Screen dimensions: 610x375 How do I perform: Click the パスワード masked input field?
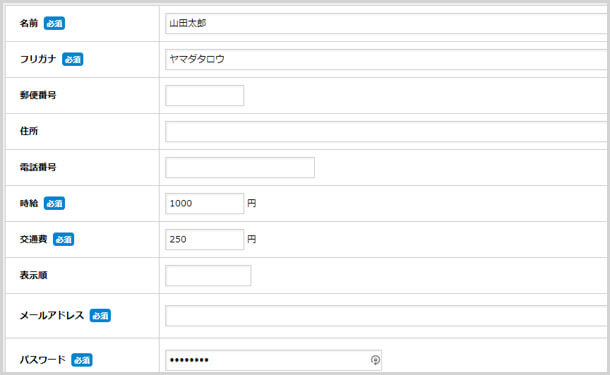273,360
